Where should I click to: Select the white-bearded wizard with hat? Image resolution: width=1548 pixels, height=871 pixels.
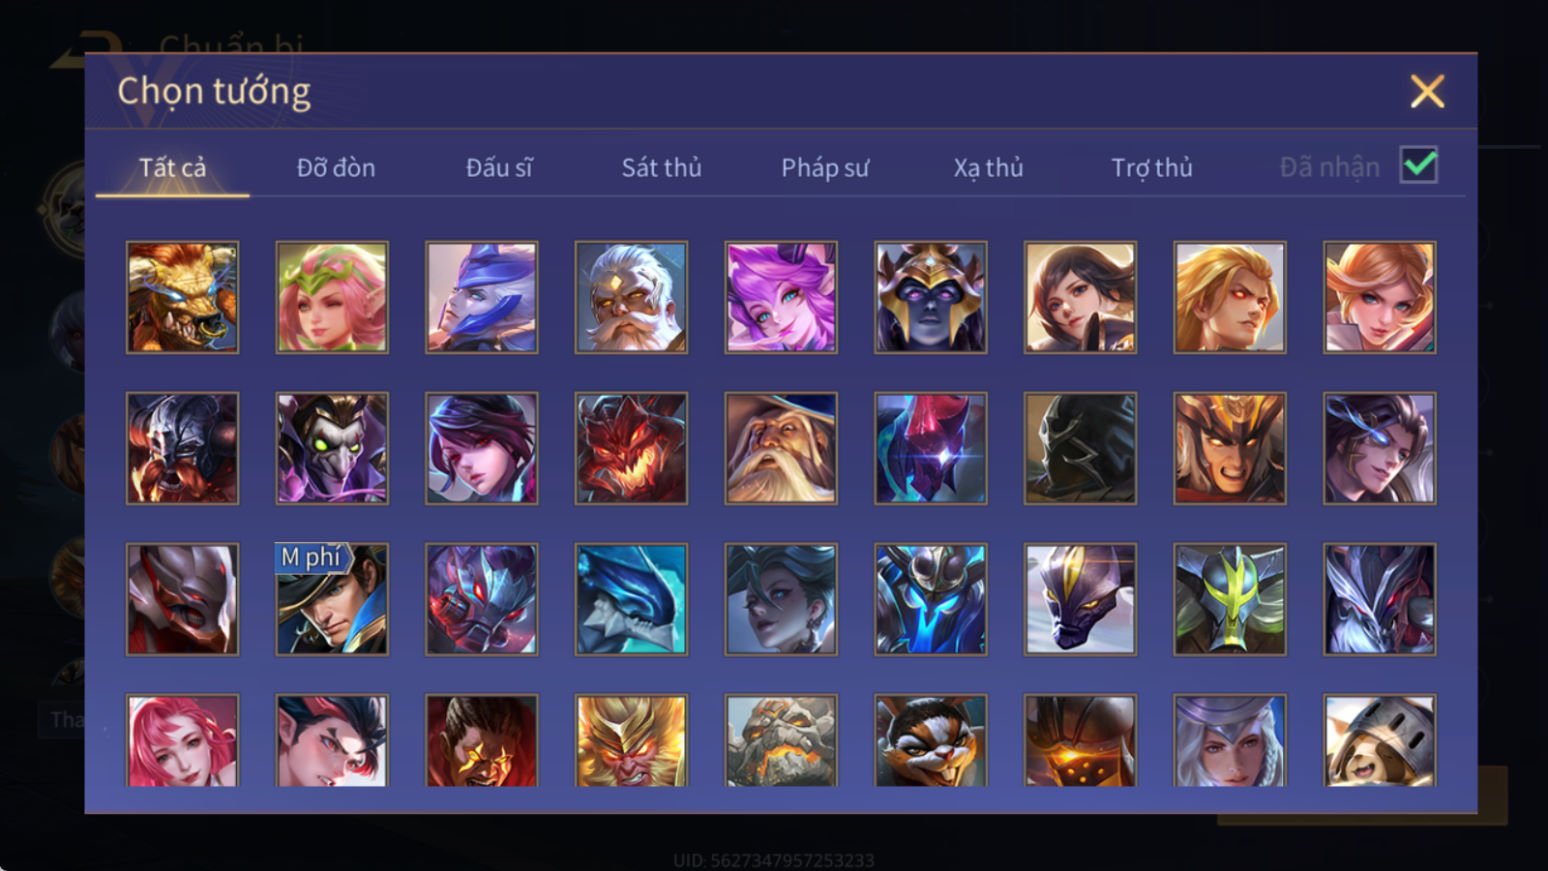click(x=781, y=448)
